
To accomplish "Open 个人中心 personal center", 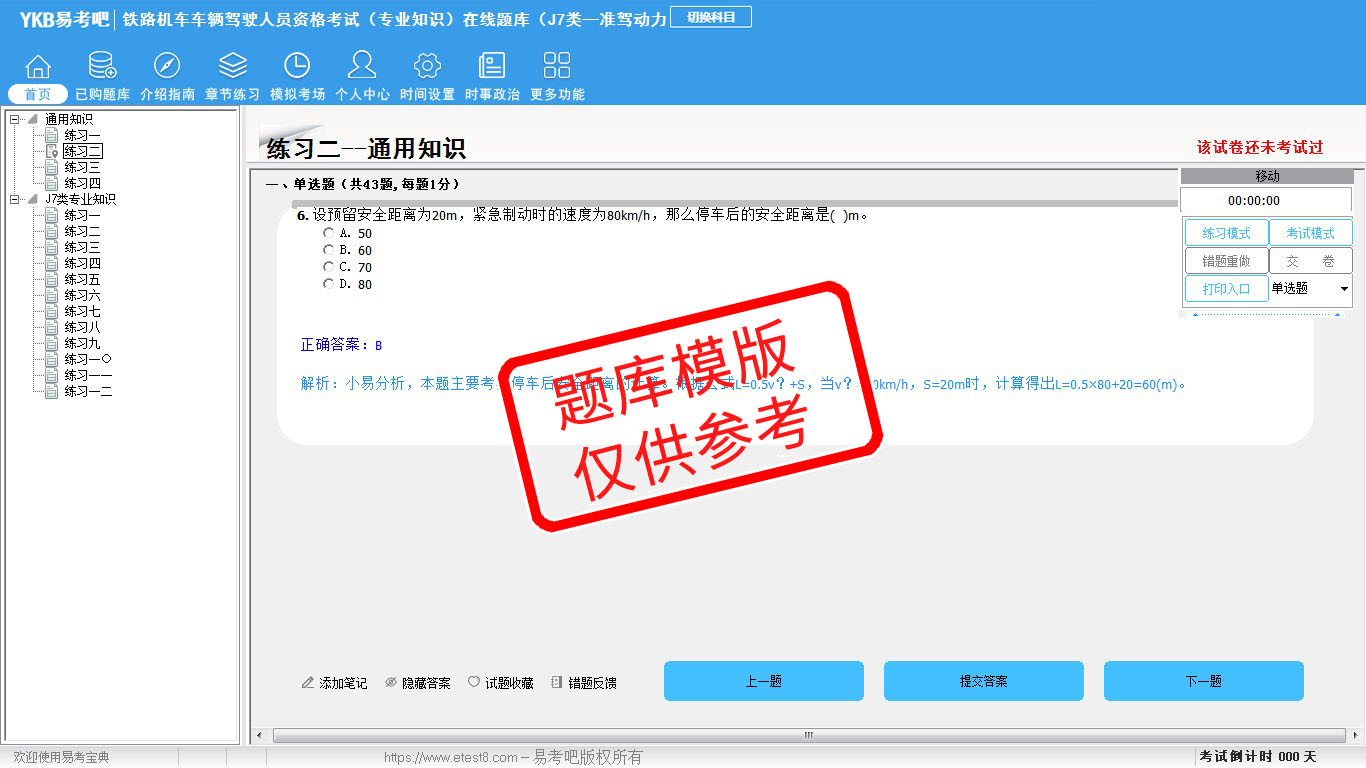I will tap(362, 66).
